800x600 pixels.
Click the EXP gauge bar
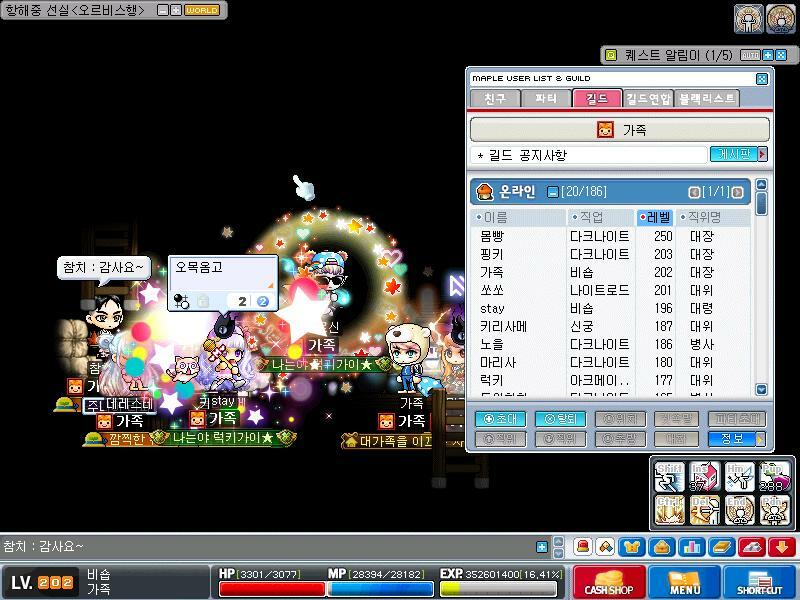tap(497, 588)
